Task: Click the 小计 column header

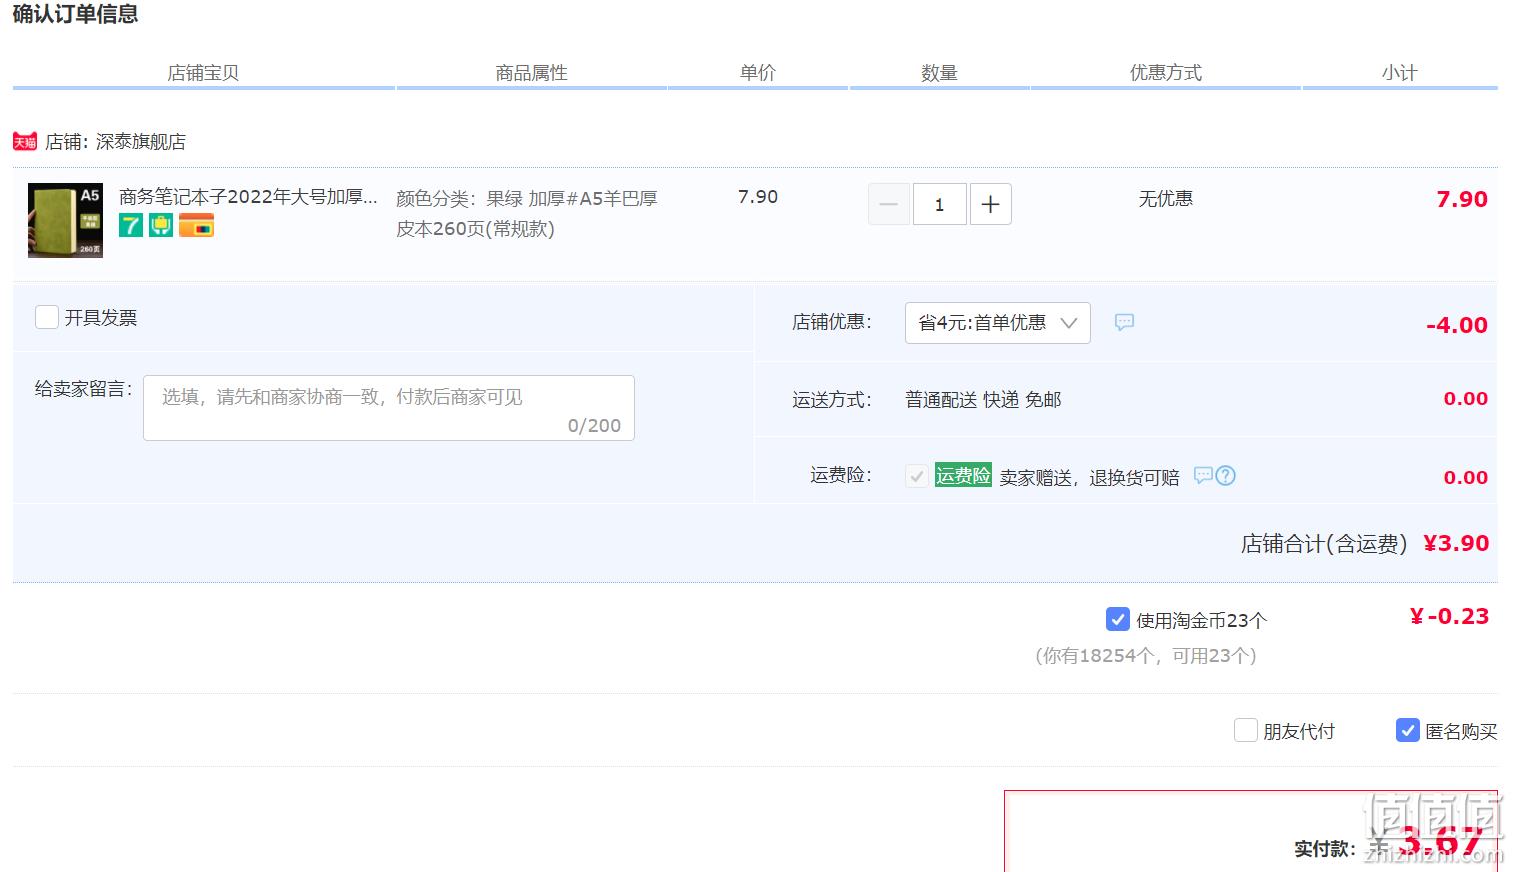Action: (1399, 73)
